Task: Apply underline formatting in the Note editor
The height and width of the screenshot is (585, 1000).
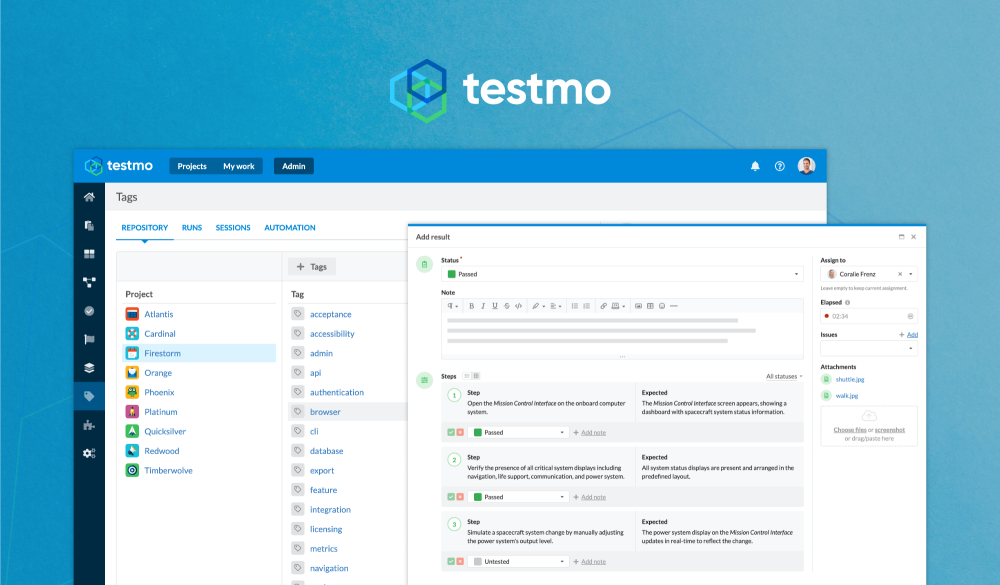Action: (494, 306)
